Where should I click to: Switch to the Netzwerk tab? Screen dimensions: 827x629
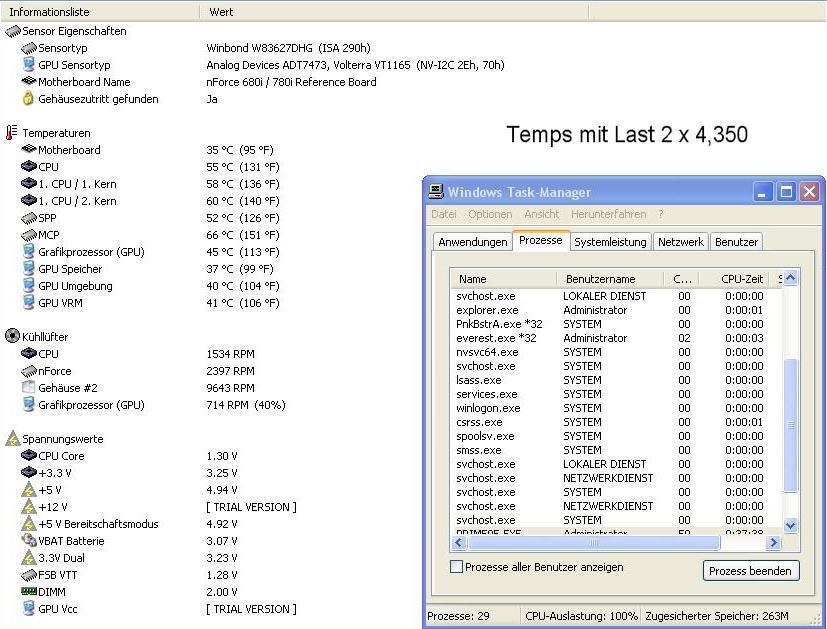[680, 242]
